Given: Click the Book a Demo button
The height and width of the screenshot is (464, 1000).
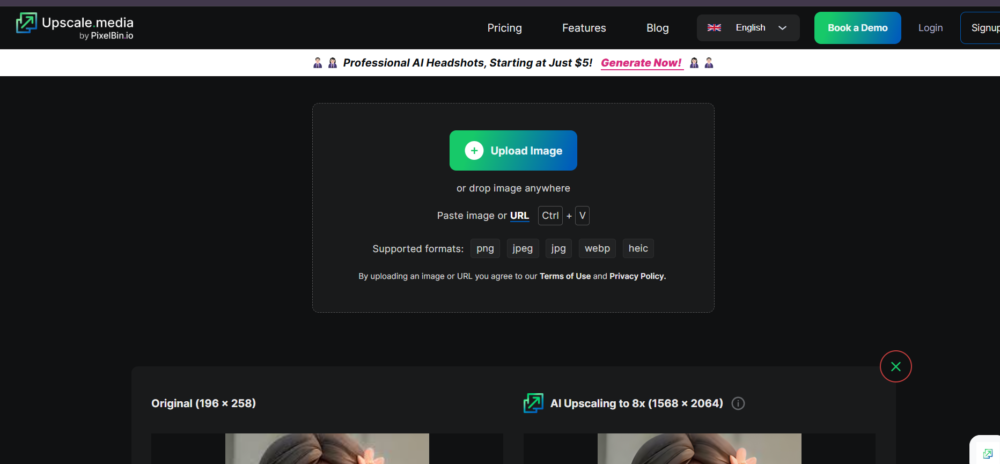Looking at the screenshot, I should pos(857,28).
